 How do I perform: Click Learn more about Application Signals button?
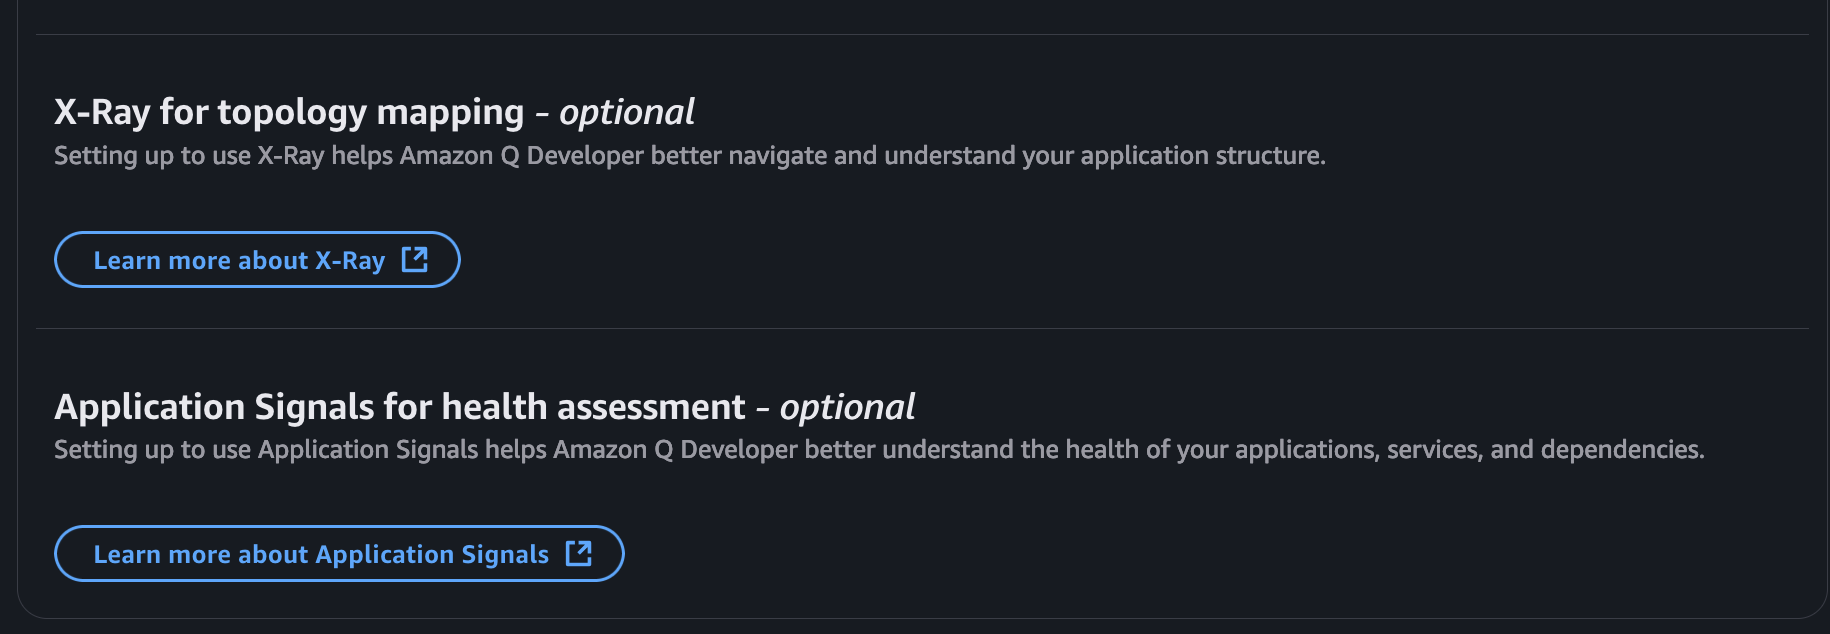(321, 554)
